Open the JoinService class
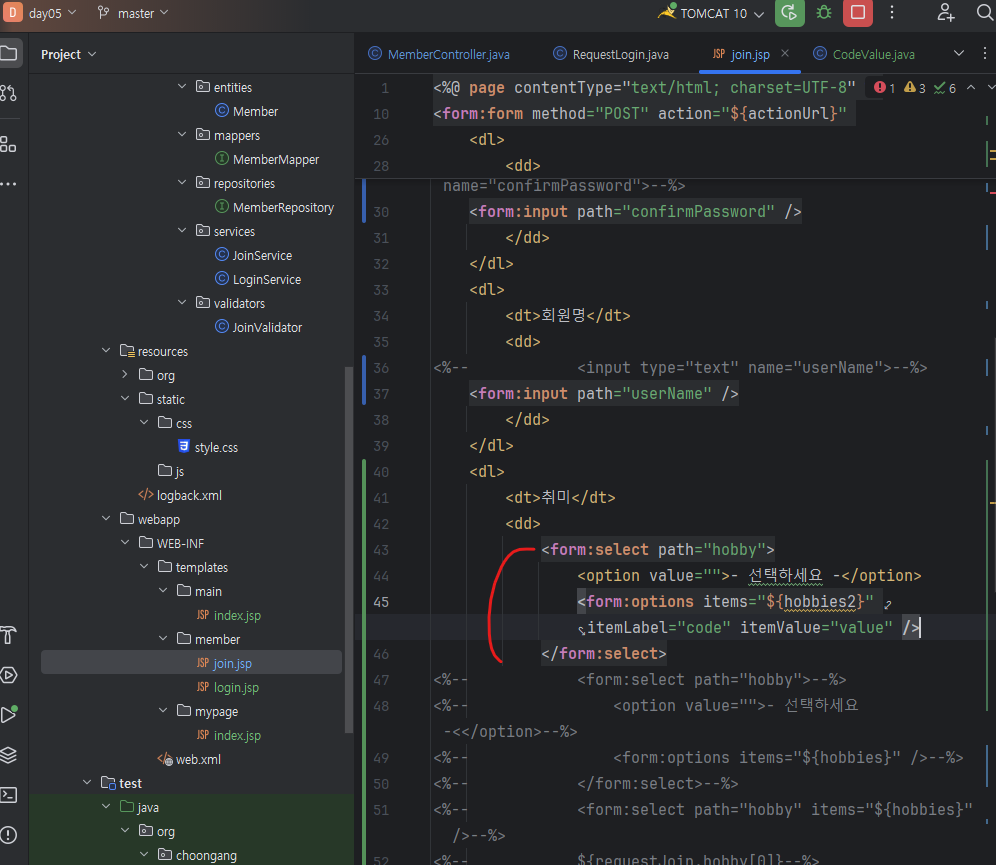 (x=253, y=255)
